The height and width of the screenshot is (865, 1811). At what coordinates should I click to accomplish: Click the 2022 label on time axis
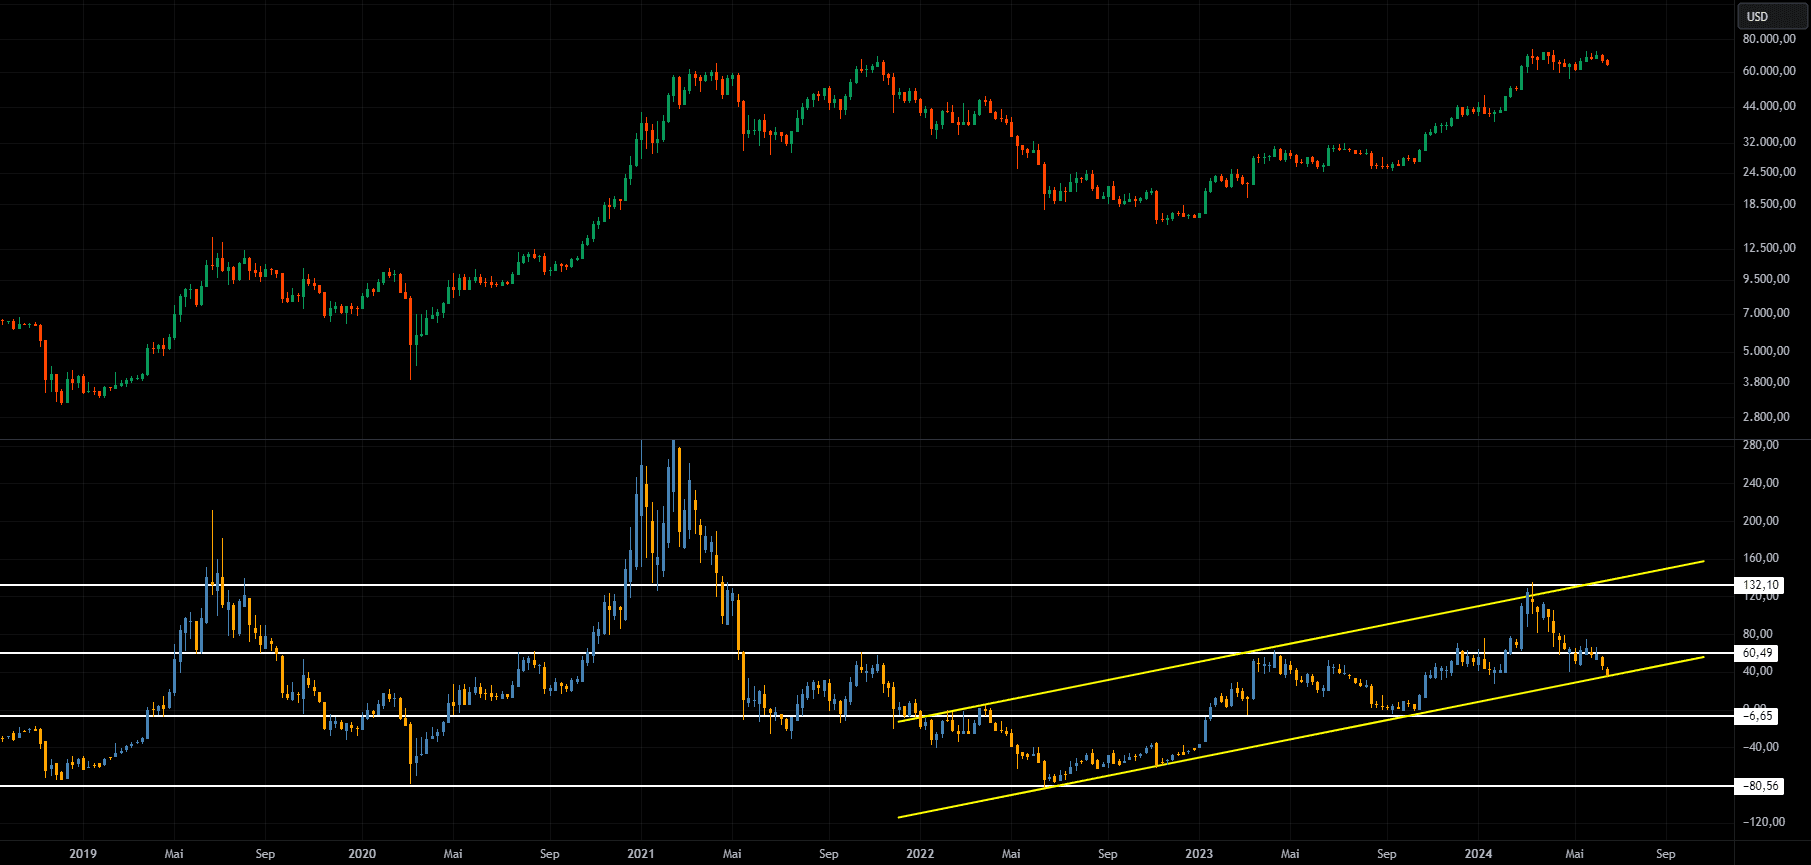tap(920, 854)
